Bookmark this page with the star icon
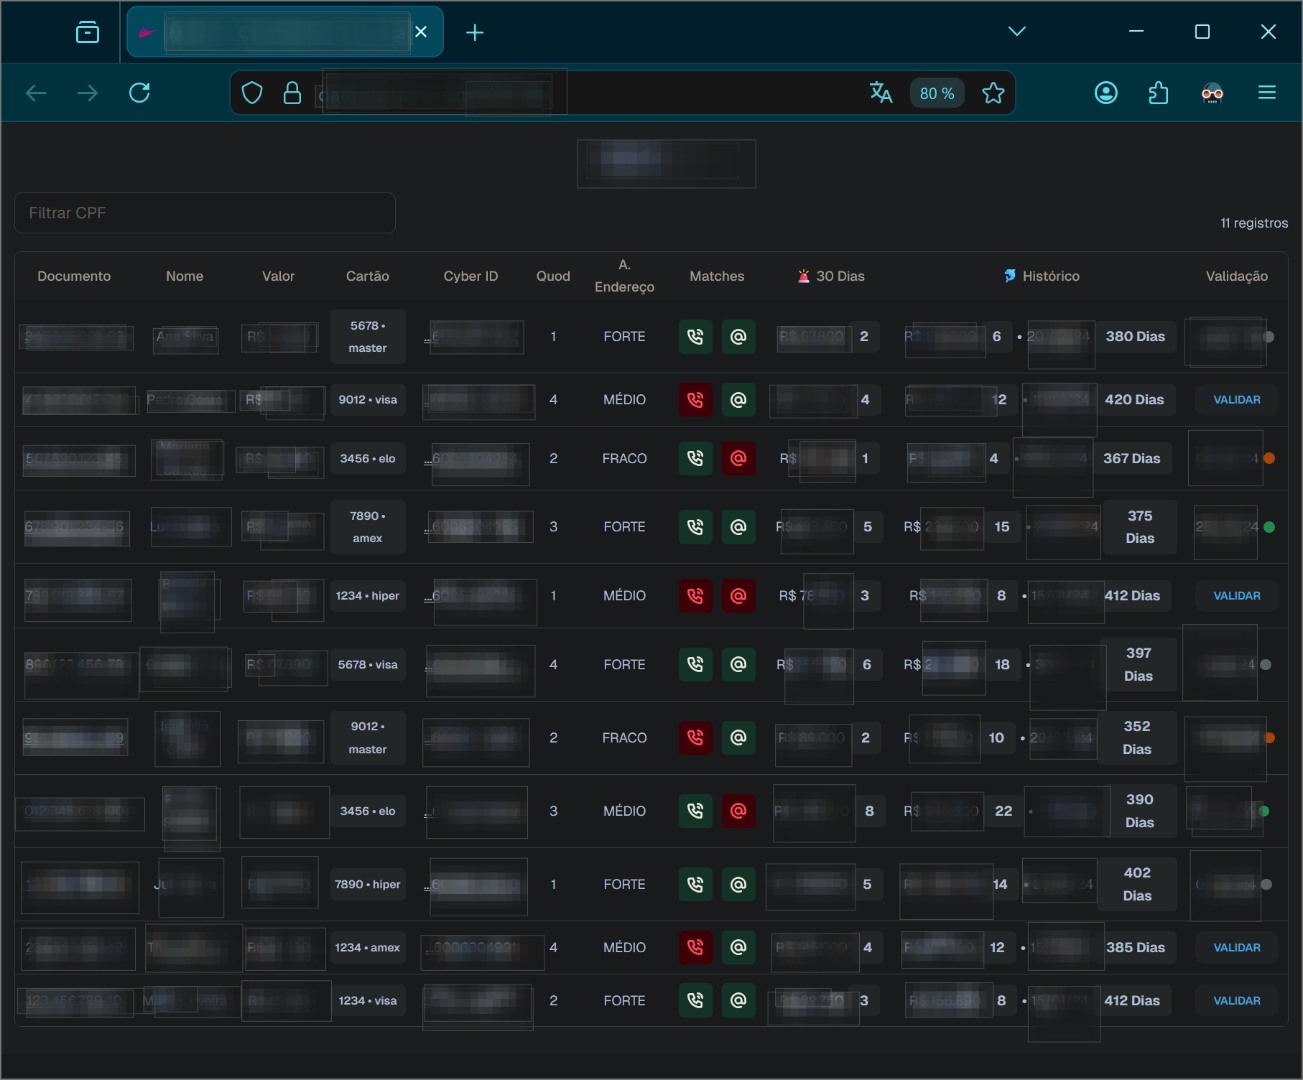This screenshot has width=1303, height=1080. (993, 93)
